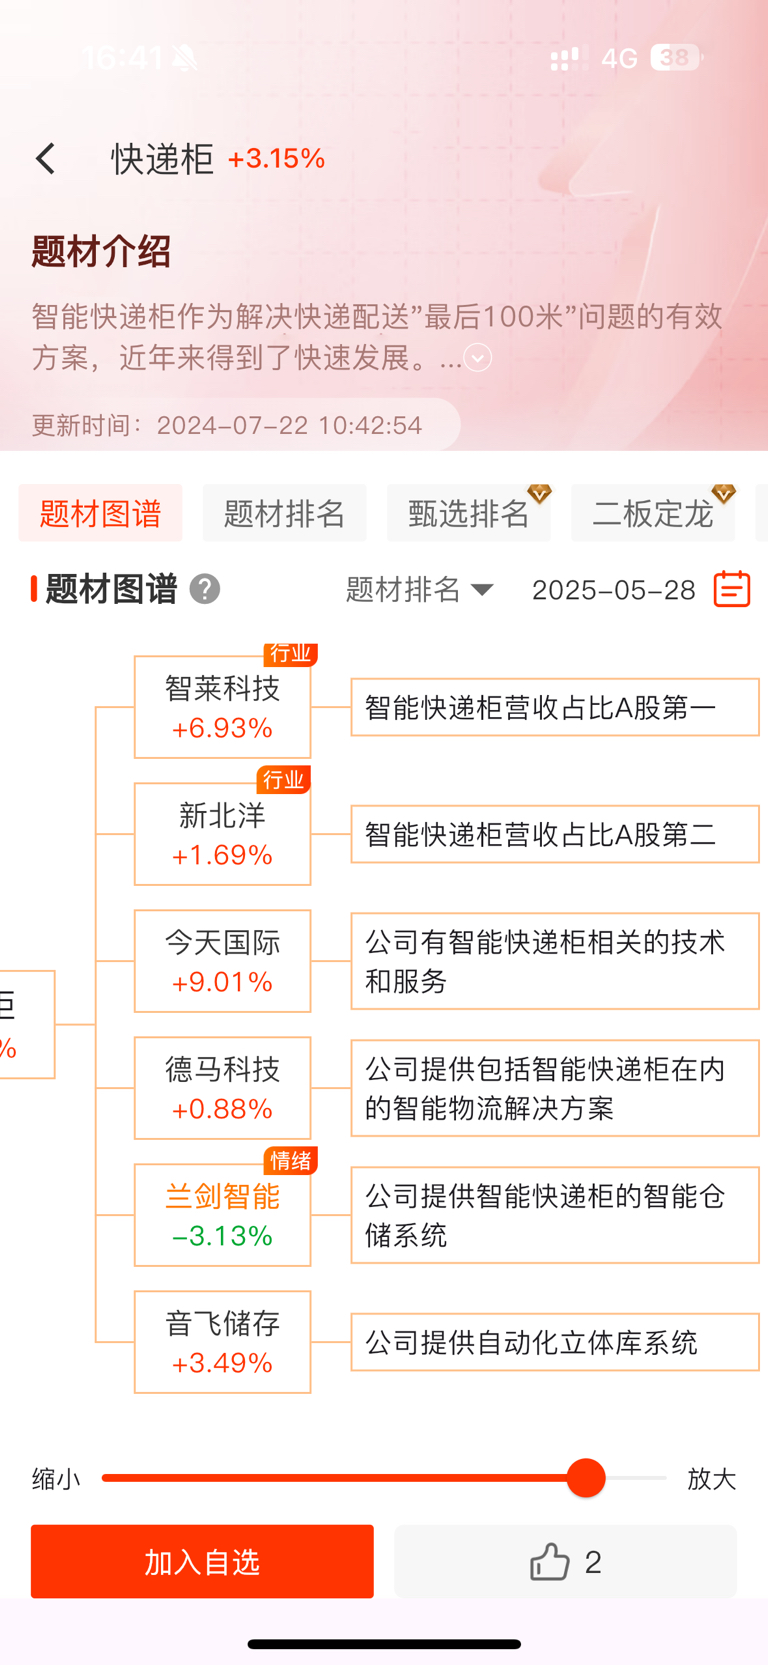Tap 公司有智能快递柜相关的技术和服务 description
The width and height of the screenshot is (769, 1665).
[x=555, y=961]
